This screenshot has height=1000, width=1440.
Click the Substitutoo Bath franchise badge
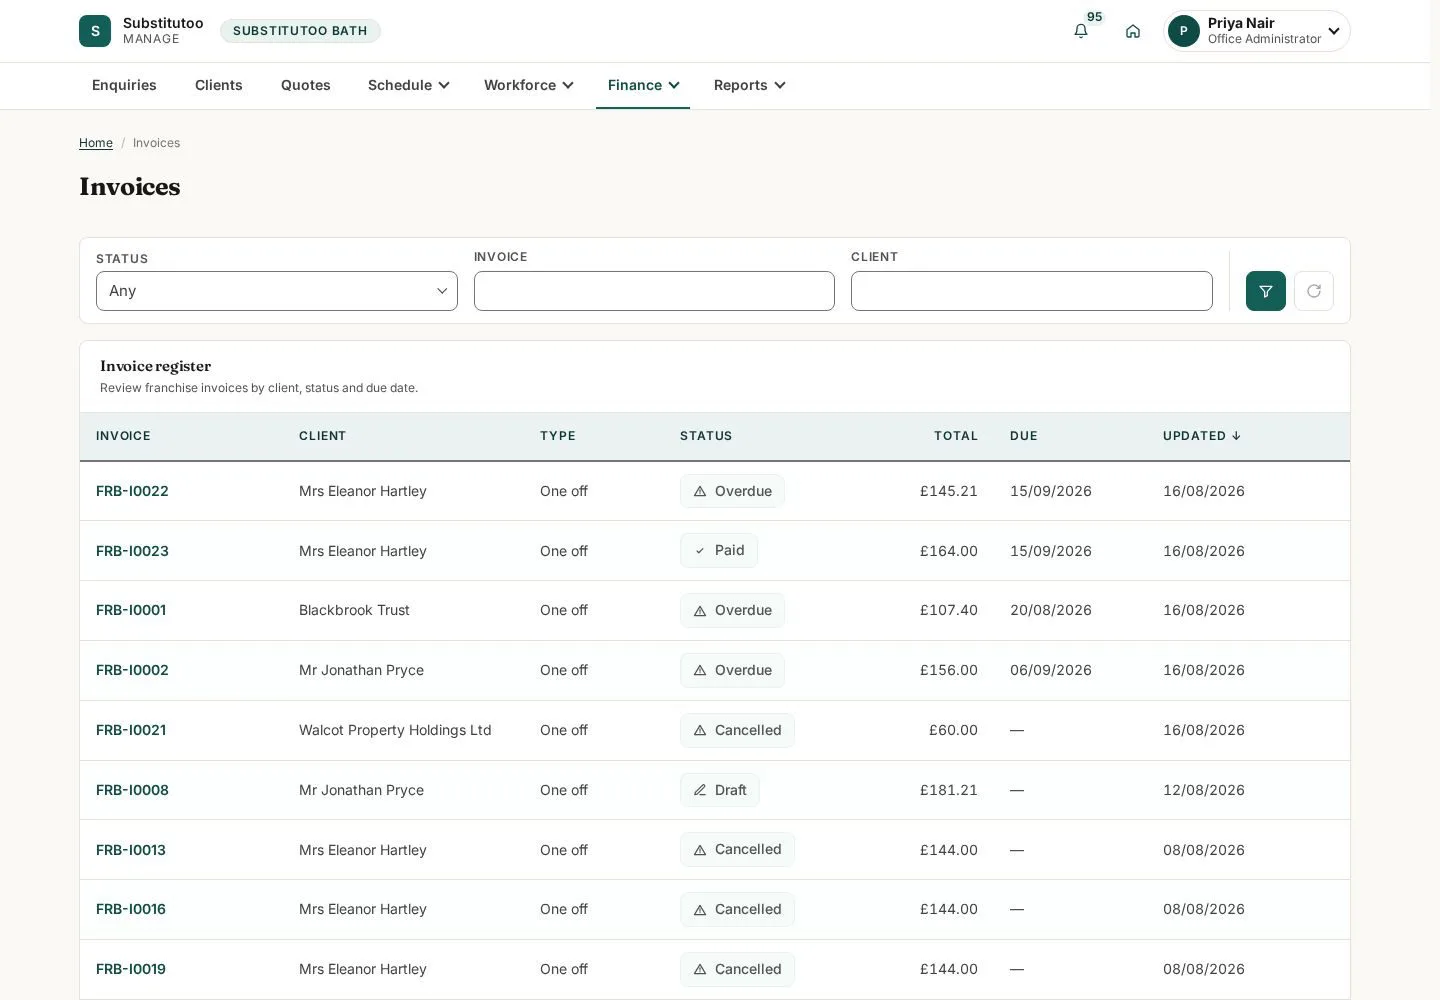300,31
